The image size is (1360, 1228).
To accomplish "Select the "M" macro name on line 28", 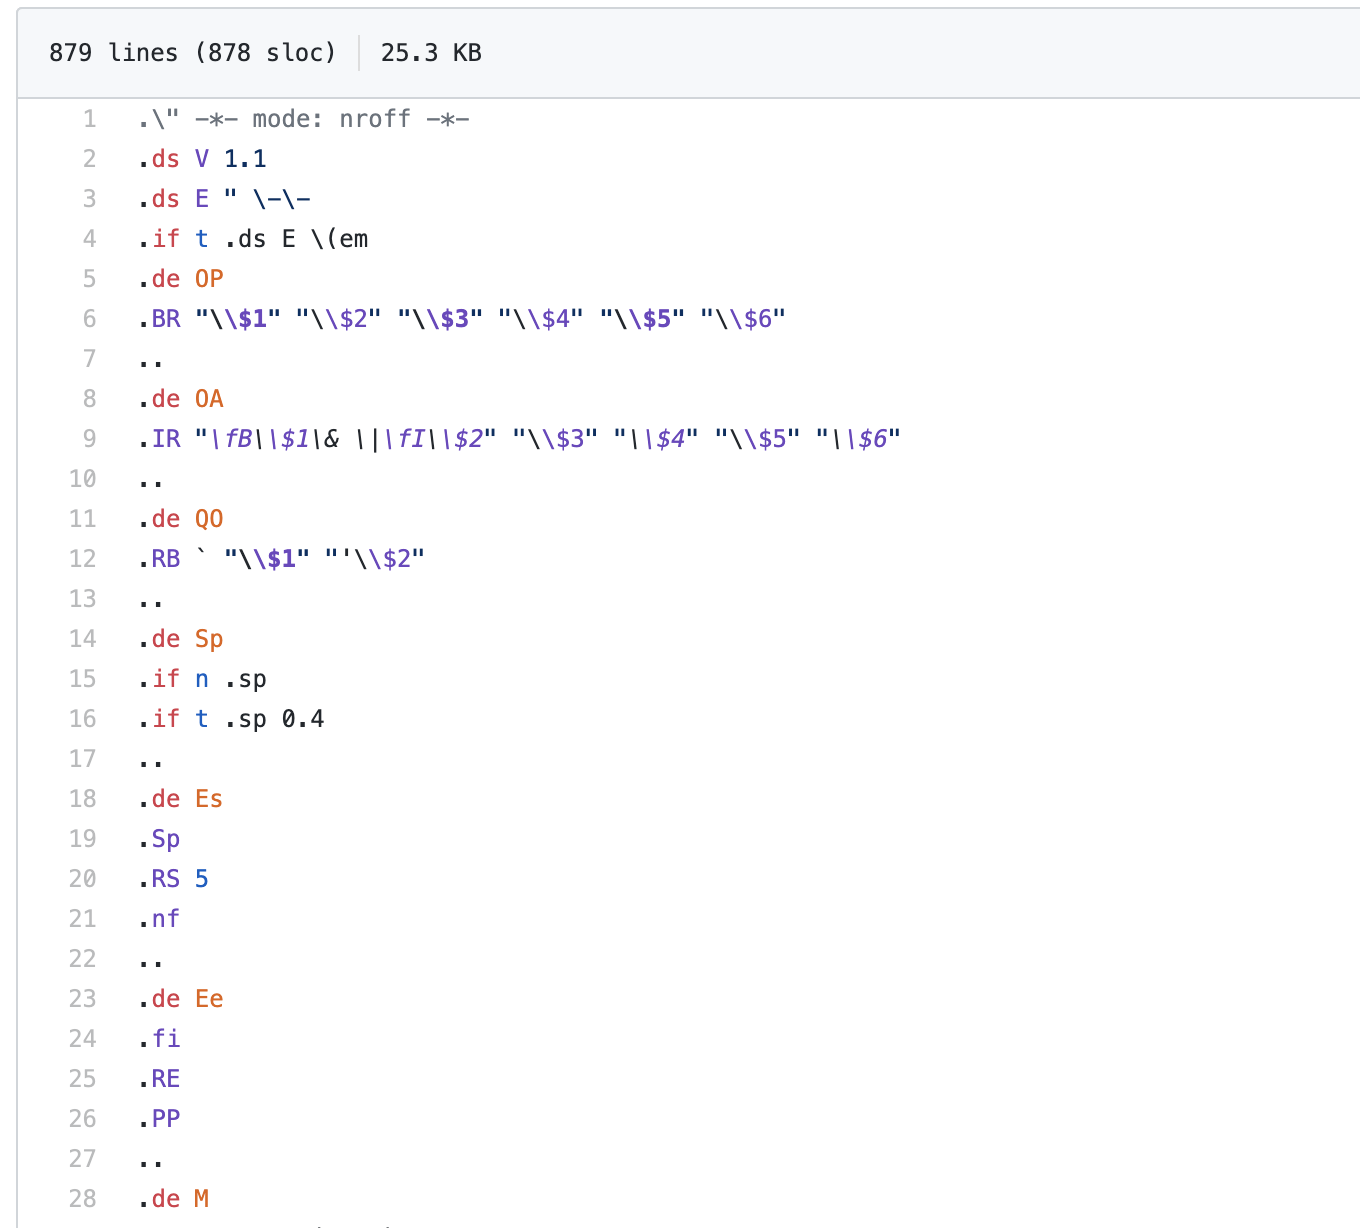I will point(203,1198).
